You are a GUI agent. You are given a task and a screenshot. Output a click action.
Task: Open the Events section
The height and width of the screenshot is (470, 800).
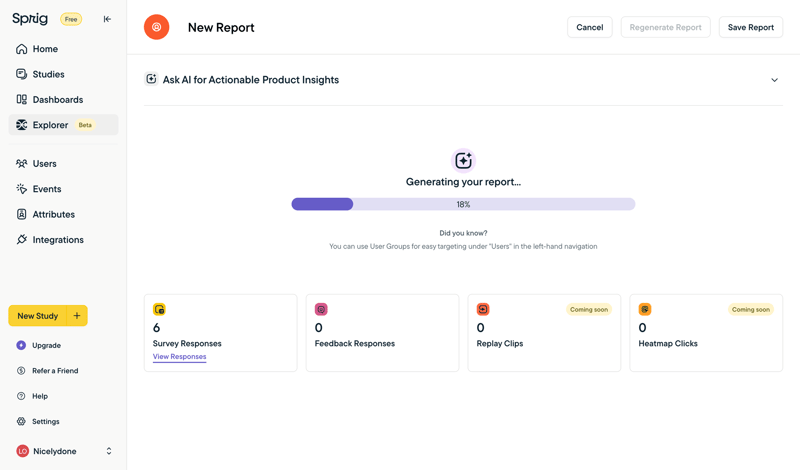(63, 189)
